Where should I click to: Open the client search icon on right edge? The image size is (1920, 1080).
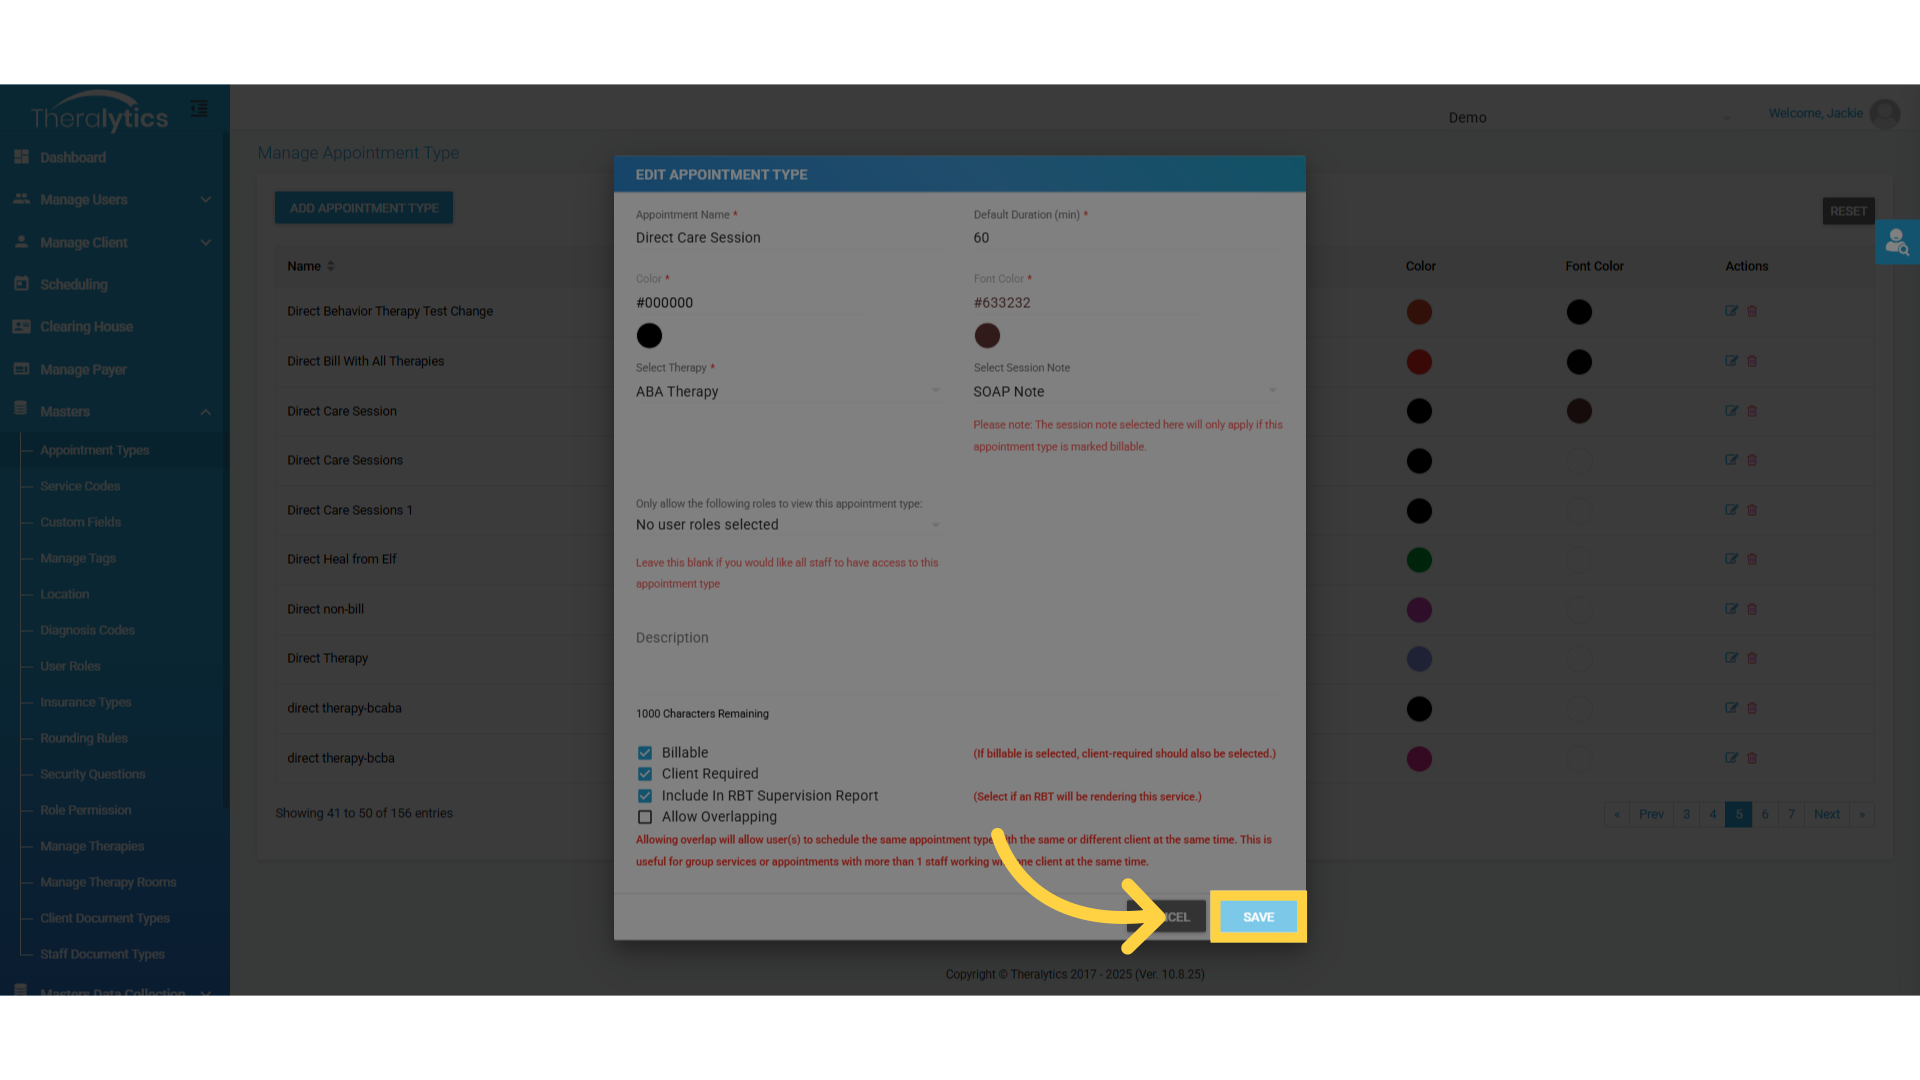(1896, 242)
